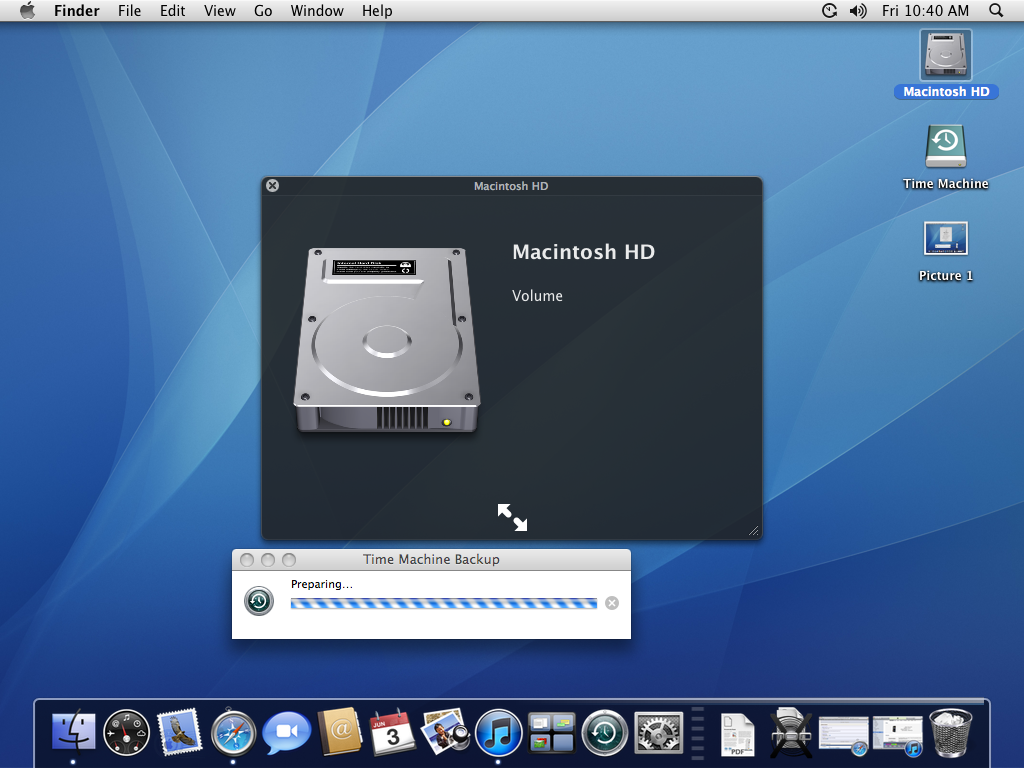The height and width of the screenshot is (768, 1024).
Task: Open iTunes in the Dock
Action: [x=498, y=732]
